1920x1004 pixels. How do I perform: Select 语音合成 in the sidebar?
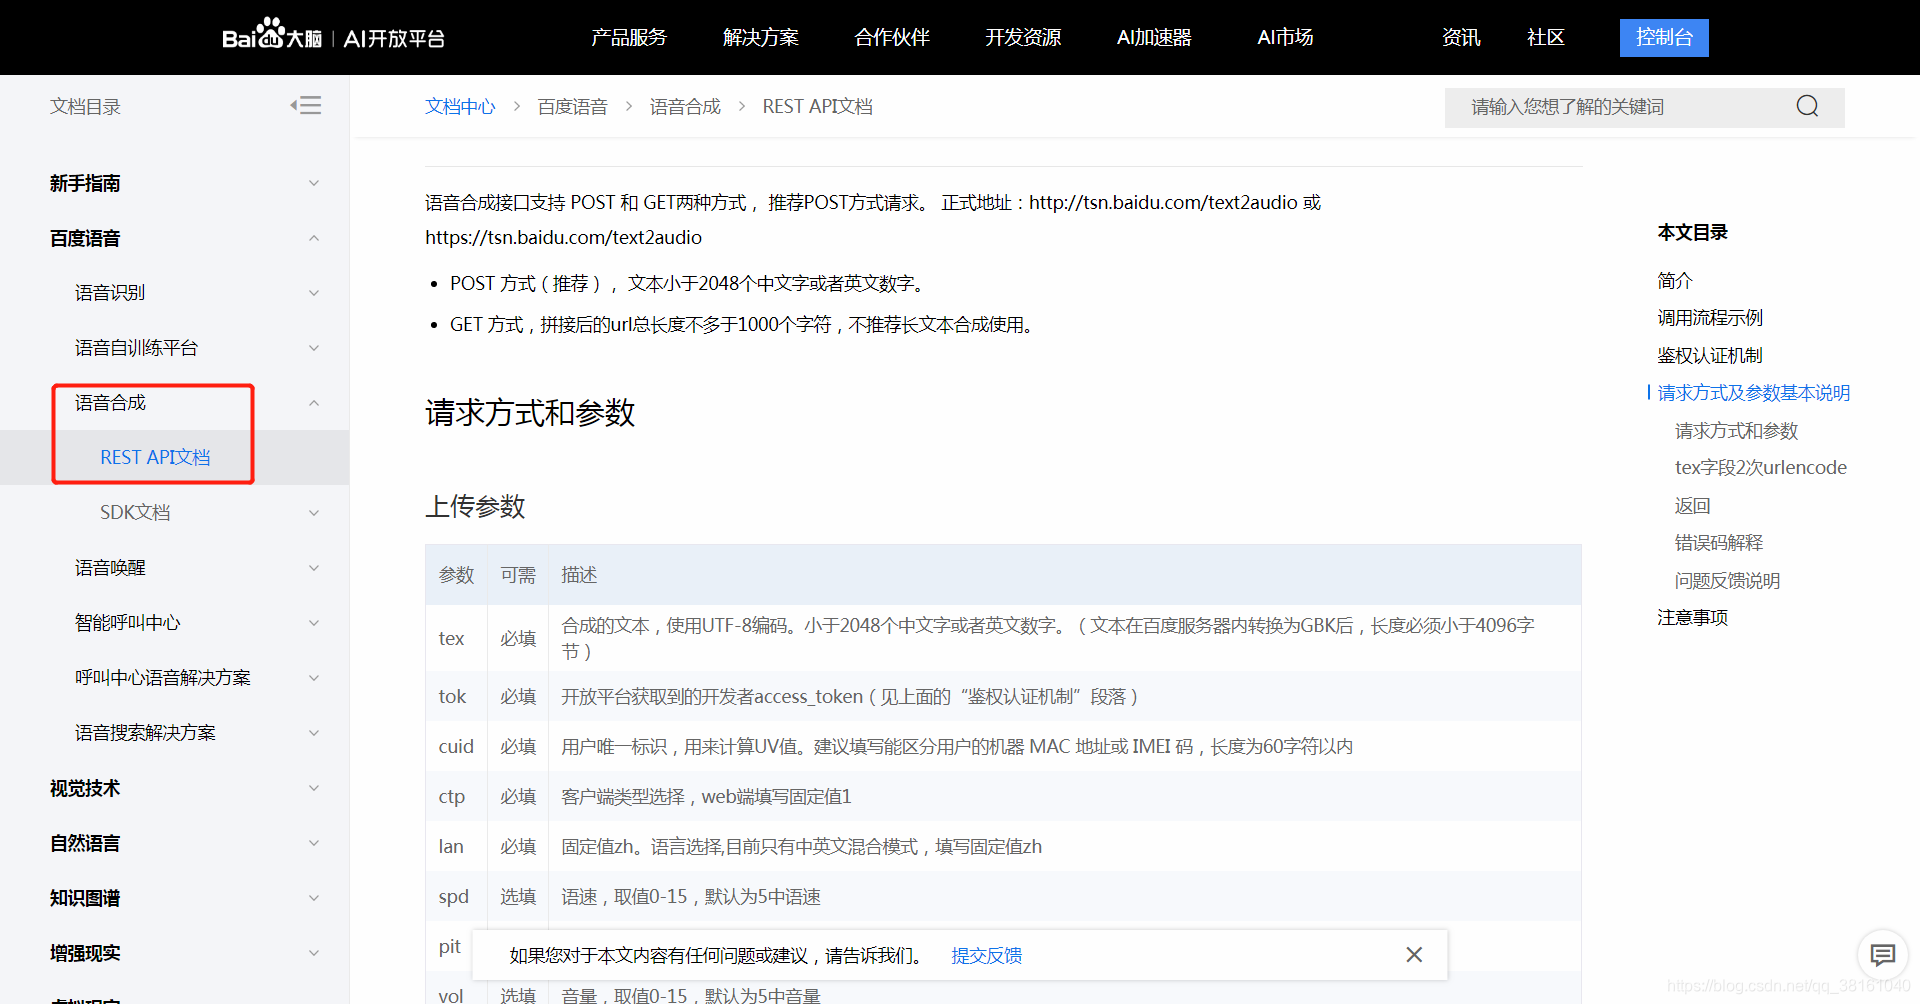(x=110, y=402)
